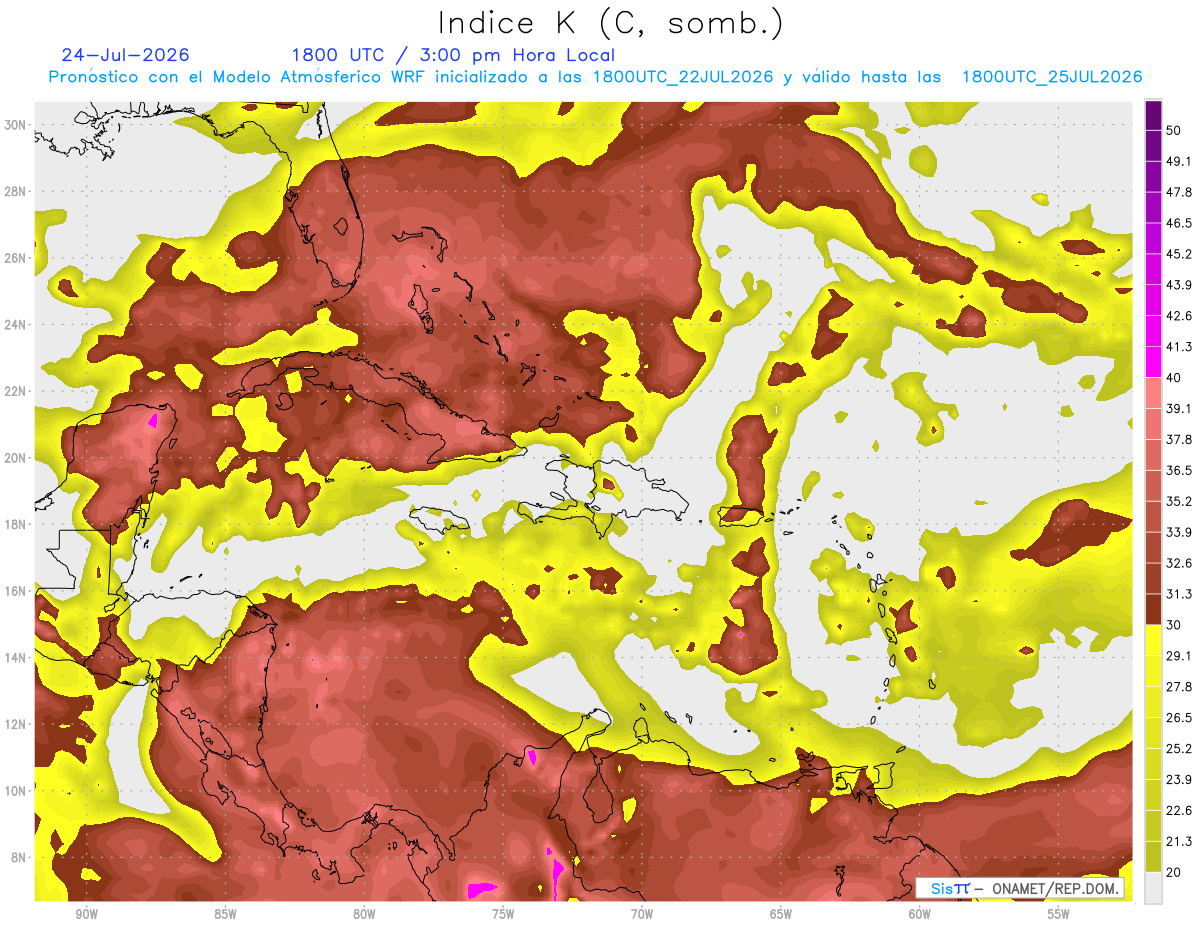Click the '60W' longitude axis label
Image resolution: width=1200 pixels, height=927 pixels.
coord(920,915)
